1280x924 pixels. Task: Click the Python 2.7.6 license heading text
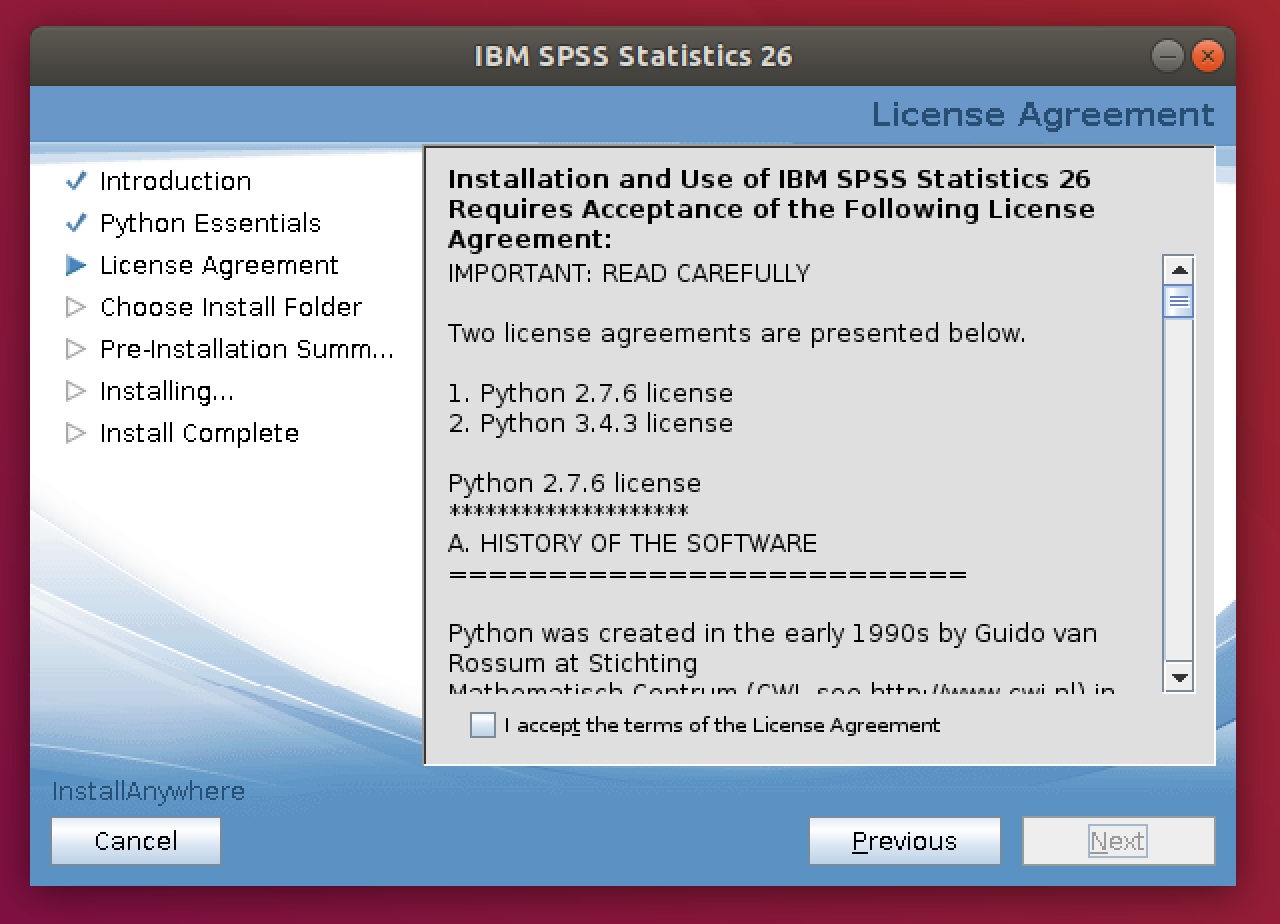pyautogui.click(x=574, y=483)
